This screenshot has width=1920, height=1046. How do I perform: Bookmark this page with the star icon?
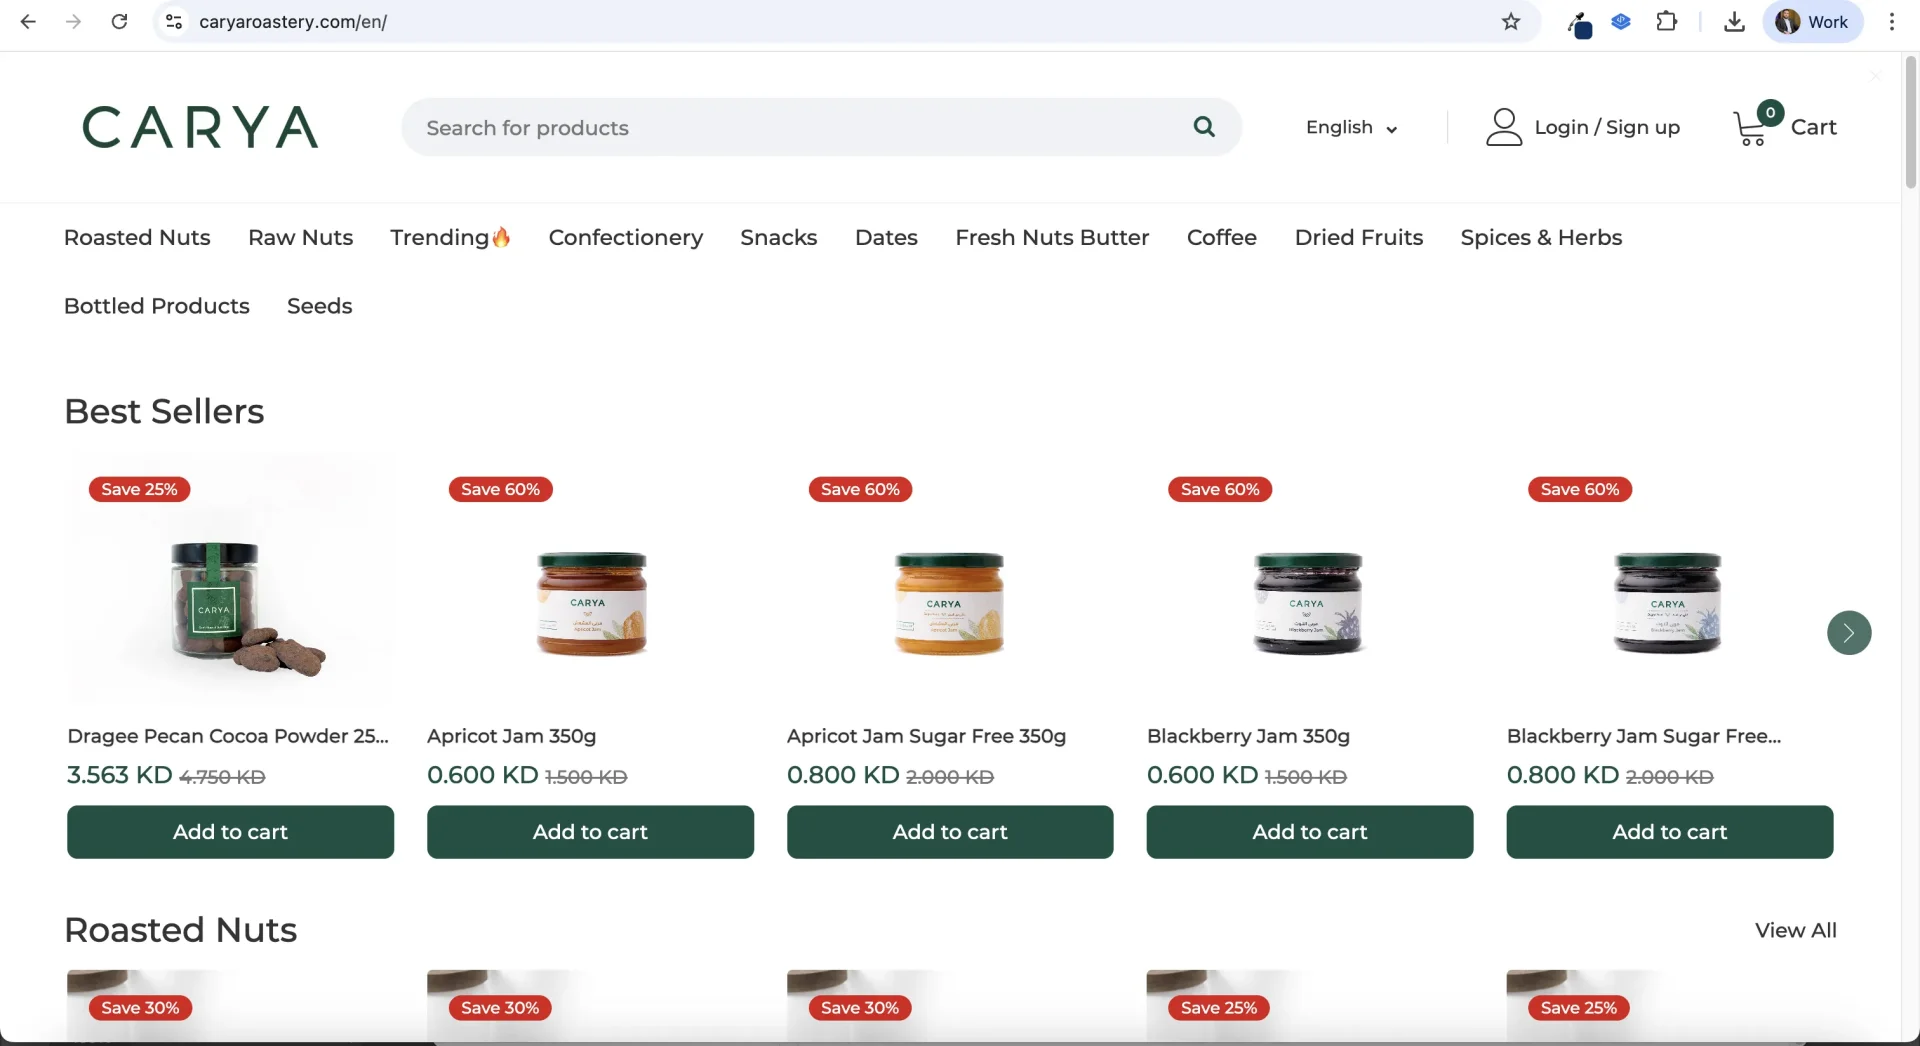click(1511, 22)
